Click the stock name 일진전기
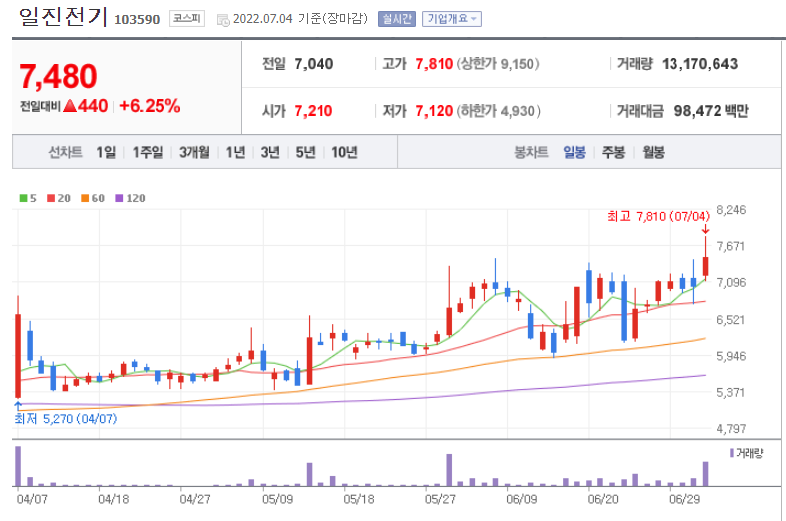 point(63,17)
